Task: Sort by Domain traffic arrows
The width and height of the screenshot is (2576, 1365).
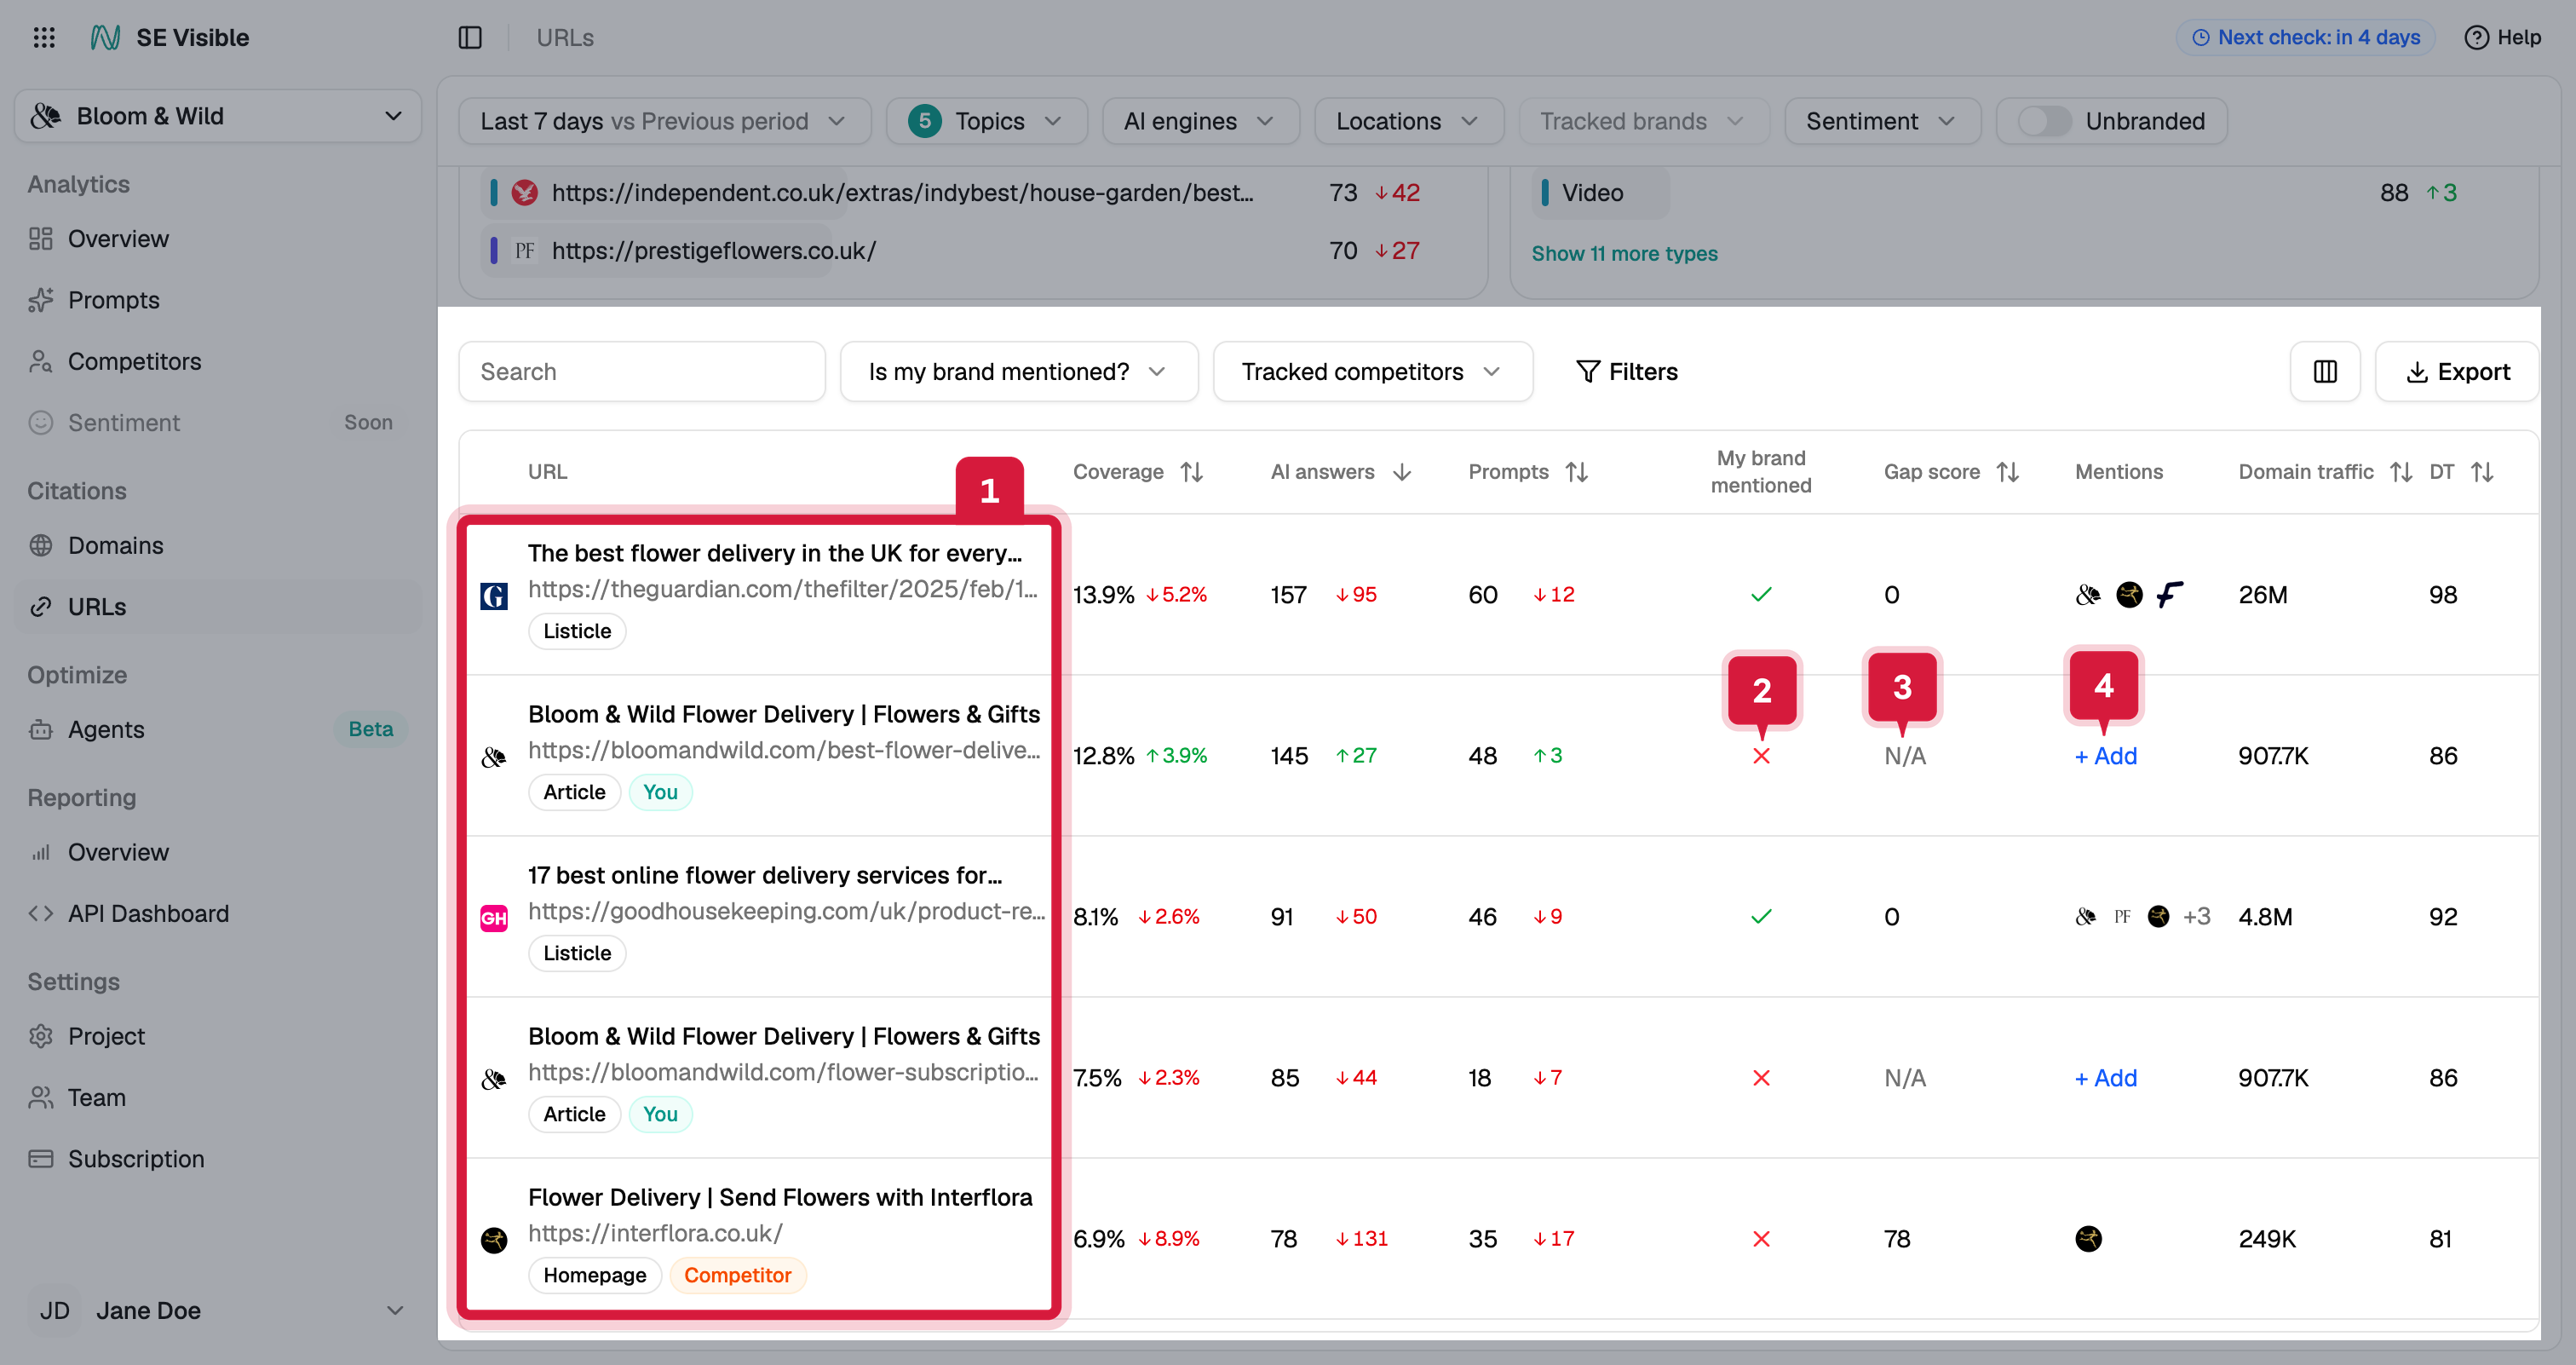Action: click(x=2401, y=472)
